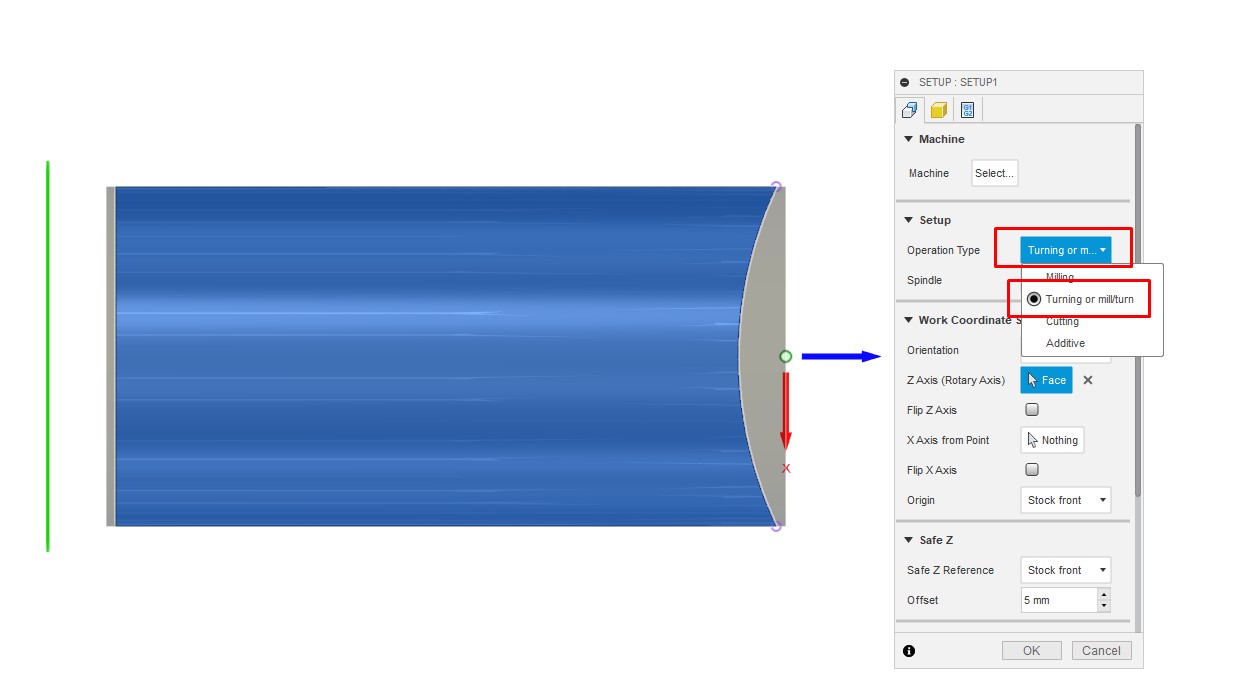Click the Nothing selector for X Axis from Point

click(x=1052, y=440)
